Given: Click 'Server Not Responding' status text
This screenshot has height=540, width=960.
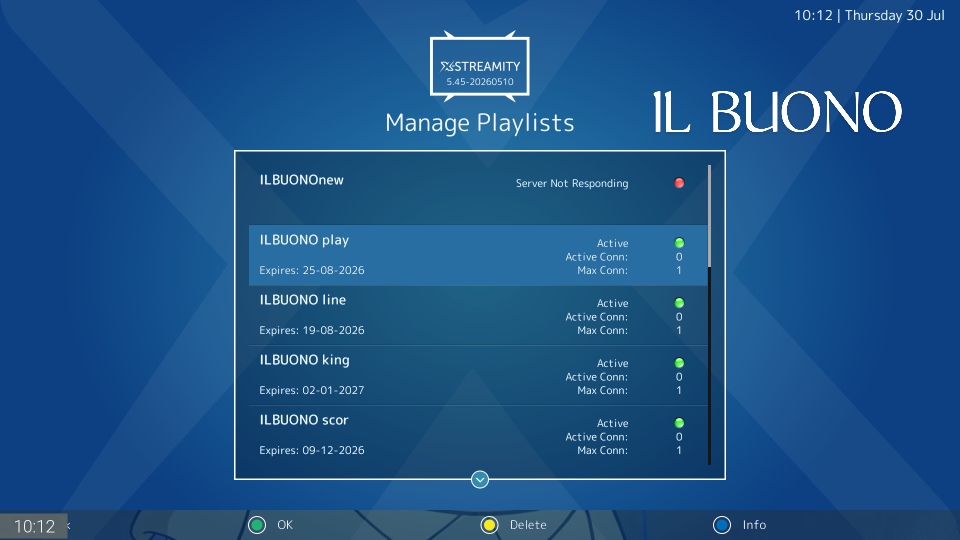Looking at the screenshot, I should (572, 183).
